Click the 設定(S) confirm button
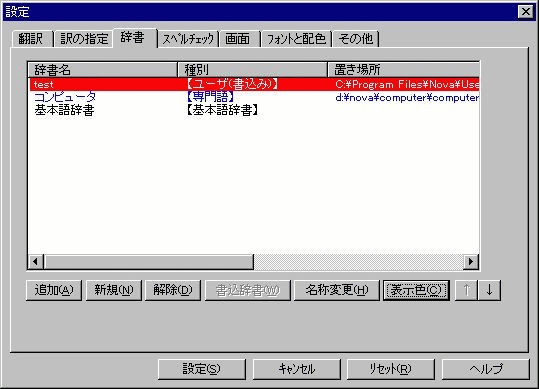 pos(202,369)
